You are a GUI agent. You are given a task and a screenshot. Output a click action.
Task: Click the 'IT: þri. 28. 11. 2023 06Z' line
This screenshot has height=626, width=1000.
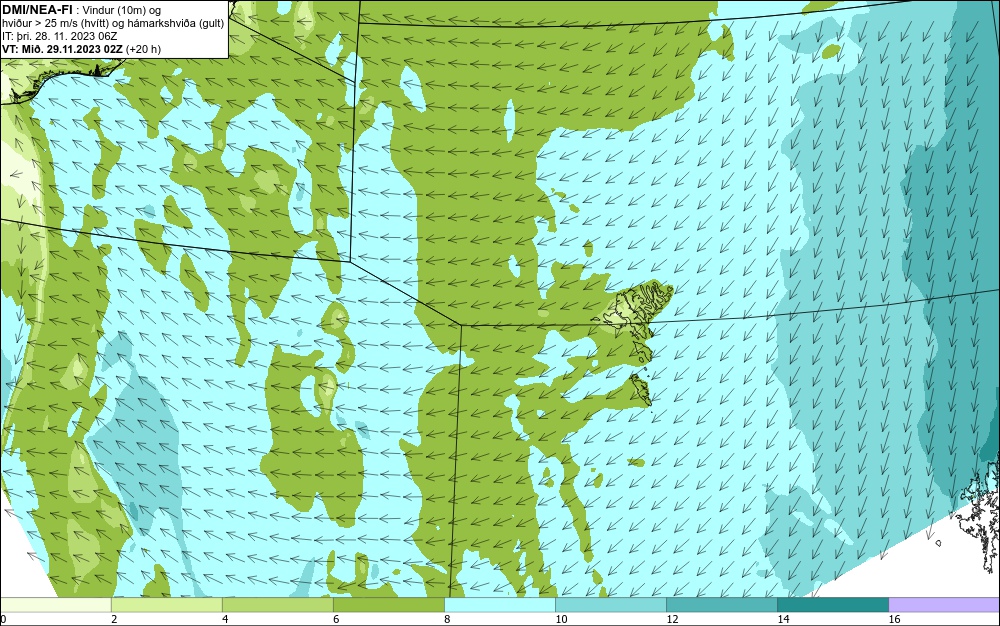tap(60, 36)
